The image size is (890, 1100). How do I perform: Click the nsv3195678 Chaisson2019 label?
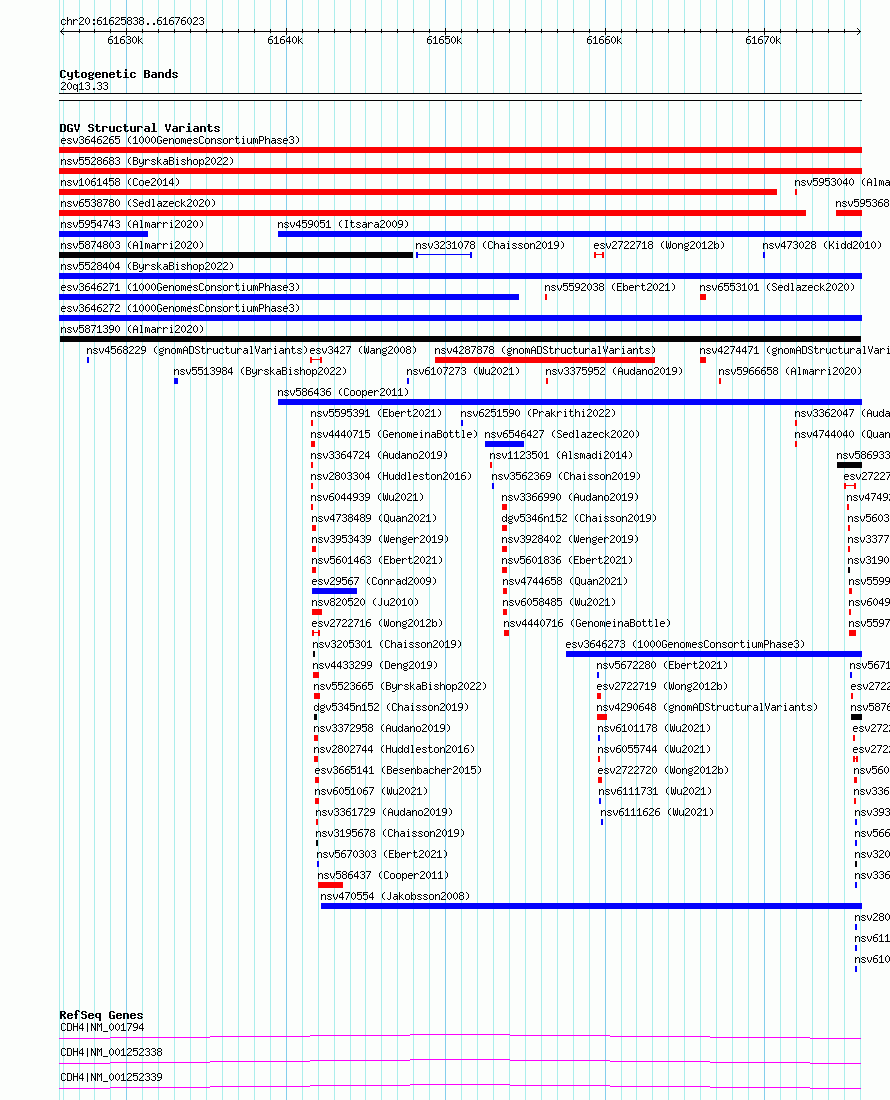click(391, 833)
